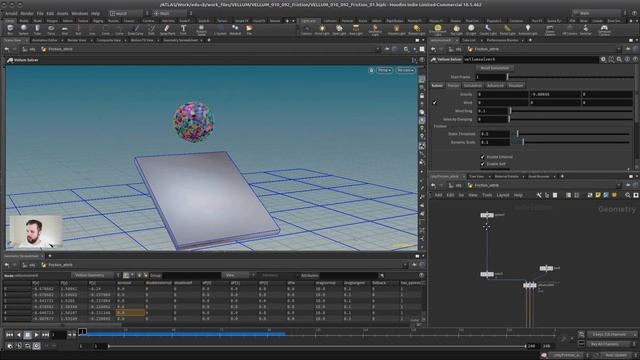The image size is (640, 360).
Task: Open the Vellum Geometry dropdown in spreadsheet
Action: coord(92,276)
